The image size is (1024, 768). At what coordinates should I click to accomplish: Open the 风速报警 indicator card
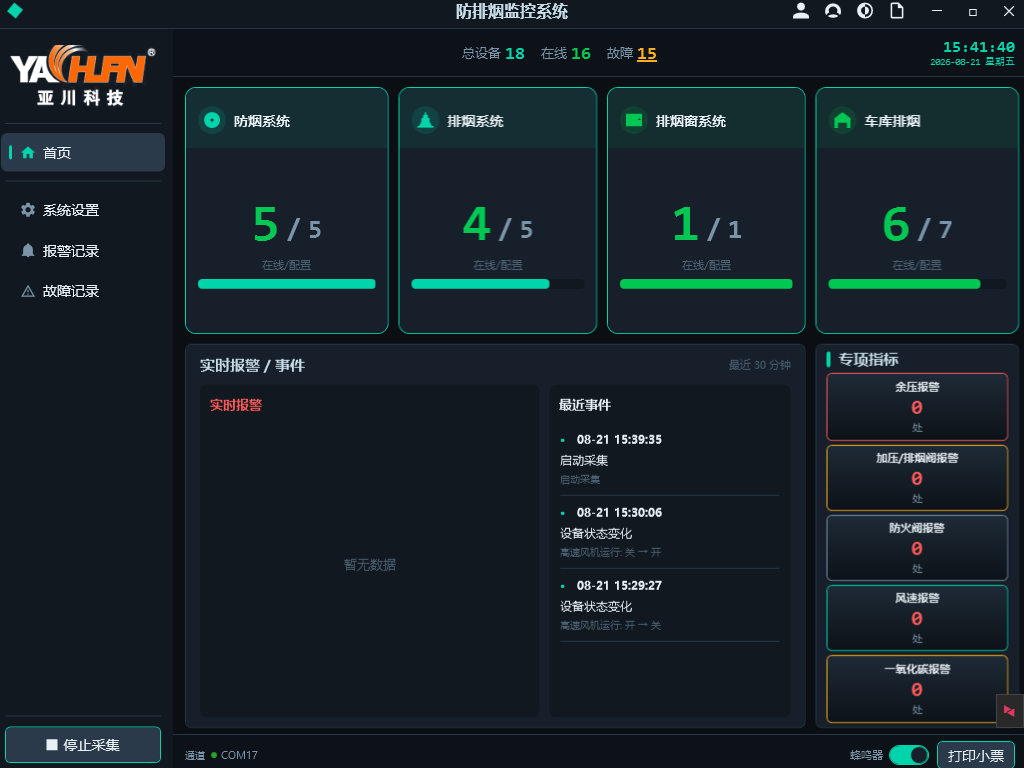pyautogui.click(x=917, y=618)
